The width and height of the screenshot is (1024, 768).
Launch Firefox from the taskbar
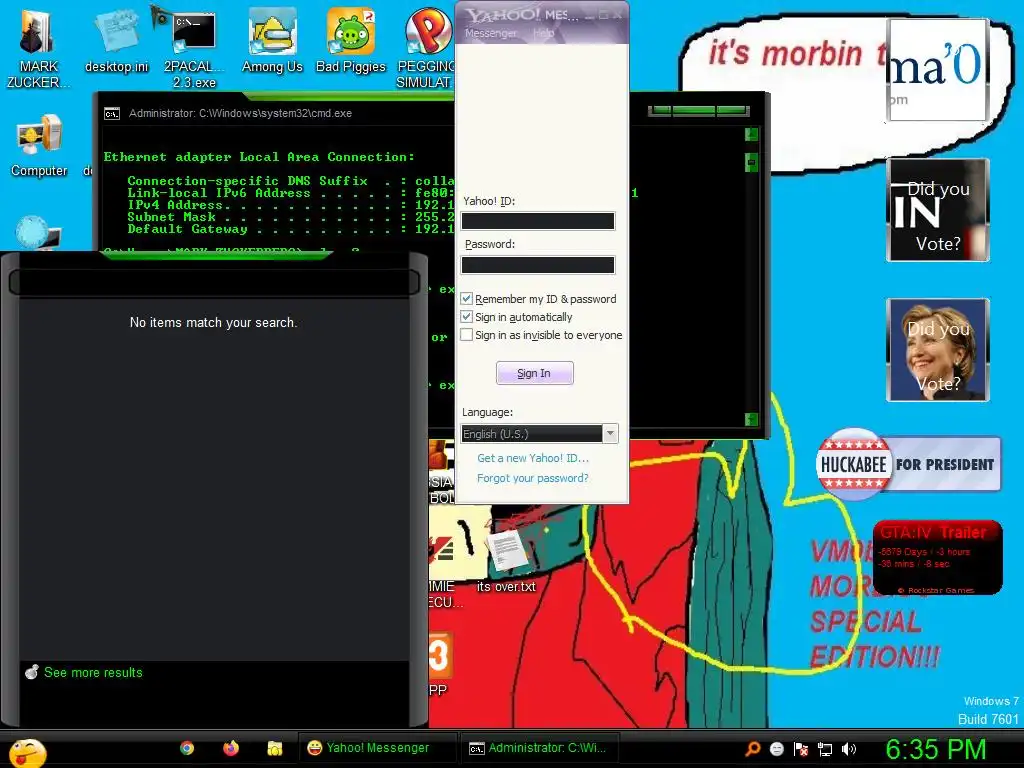pyautogui.click(x=231, y=748)
